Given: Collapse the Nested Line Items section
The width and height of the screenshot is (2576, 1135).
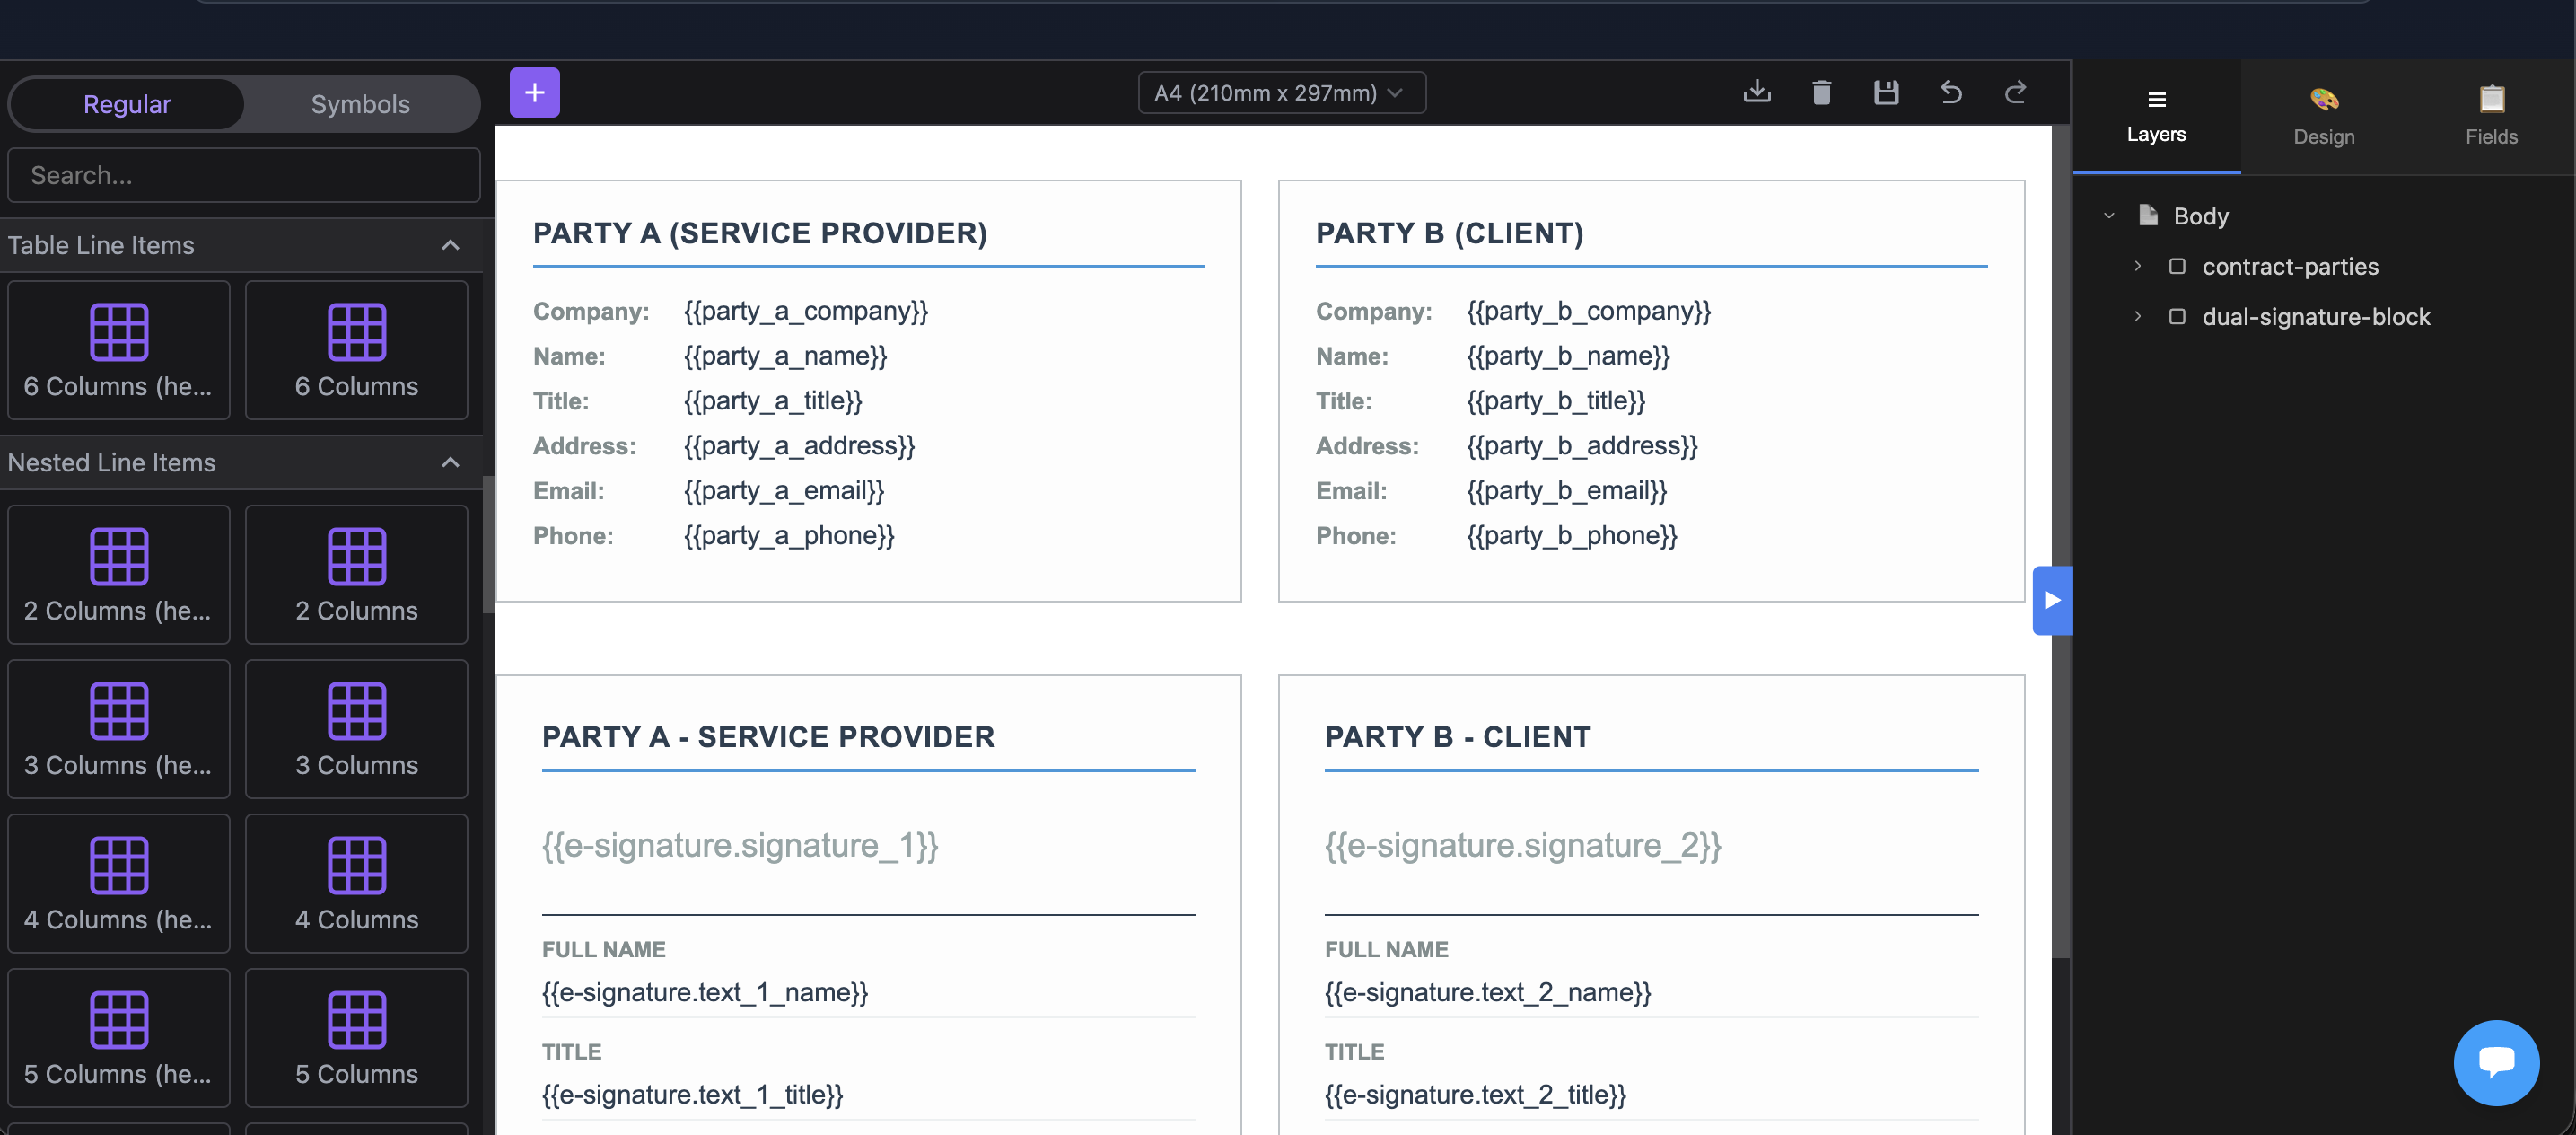Looking at the screenshot, I should (x=450, y=462).
